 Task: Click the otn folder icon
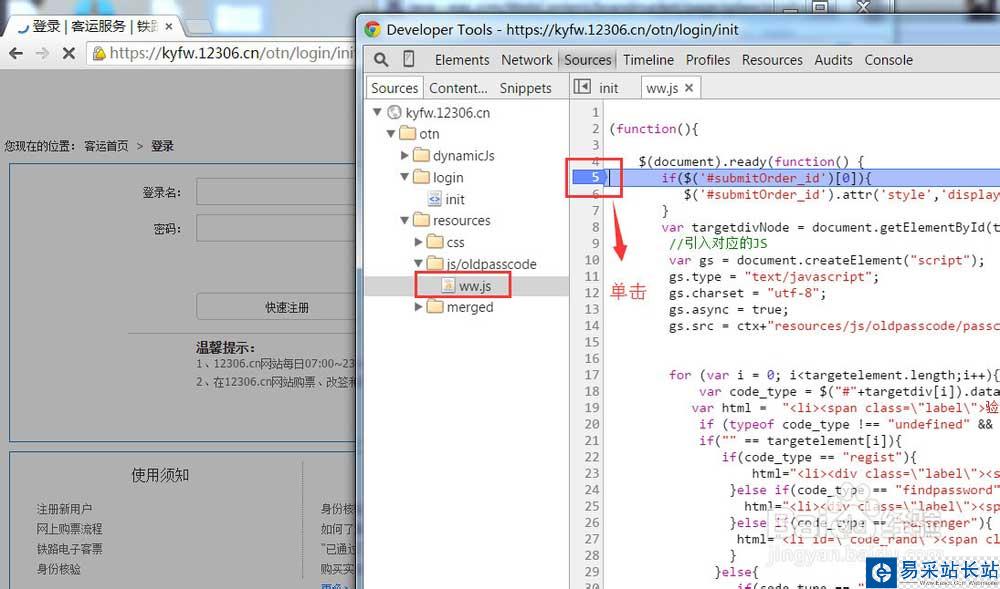(x=408, y=134)
